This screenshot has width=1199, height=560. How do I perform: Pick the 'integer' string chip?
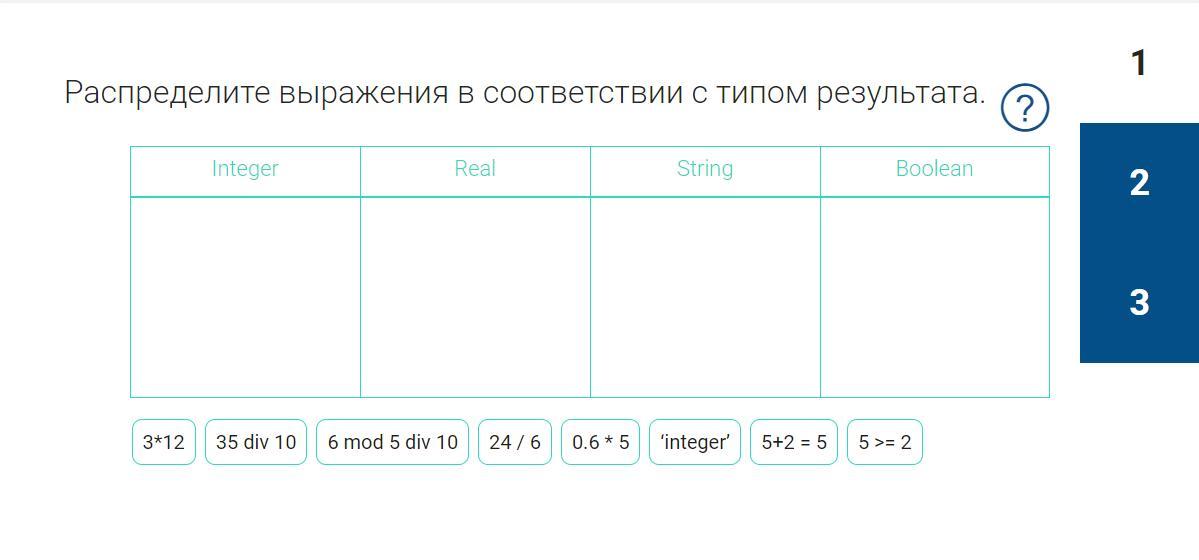[695, 442]
